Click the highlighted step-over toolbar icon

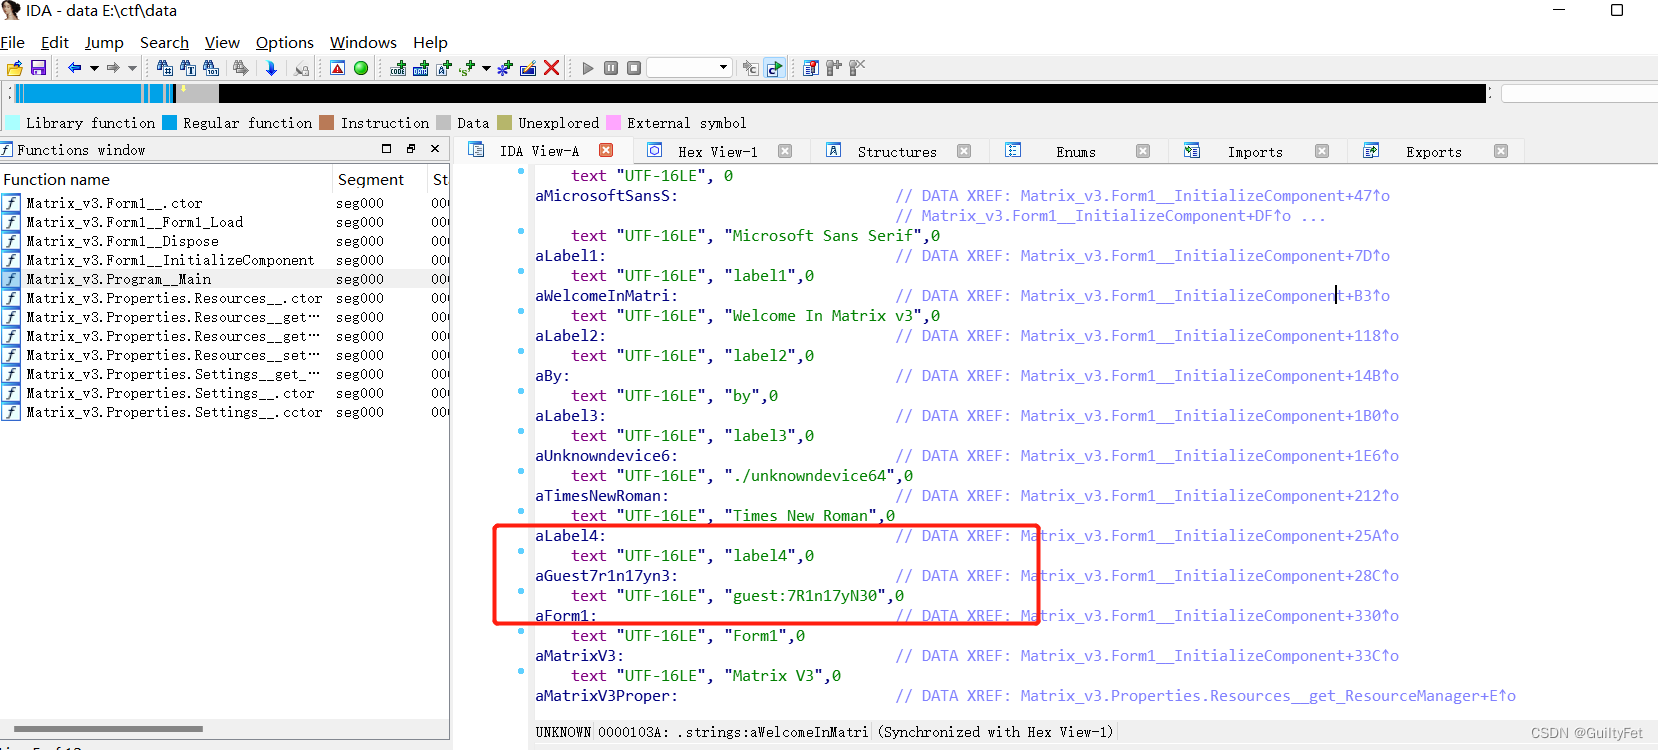point(775,68)
